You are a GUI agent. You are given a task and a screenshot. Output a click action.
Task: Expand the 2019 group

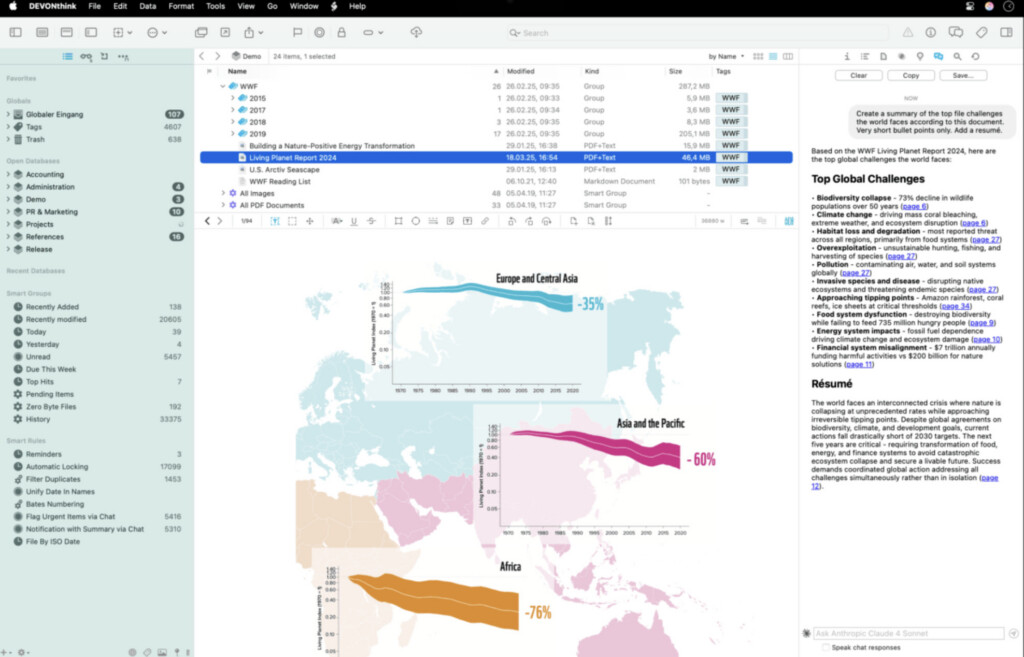click(232, 134)
